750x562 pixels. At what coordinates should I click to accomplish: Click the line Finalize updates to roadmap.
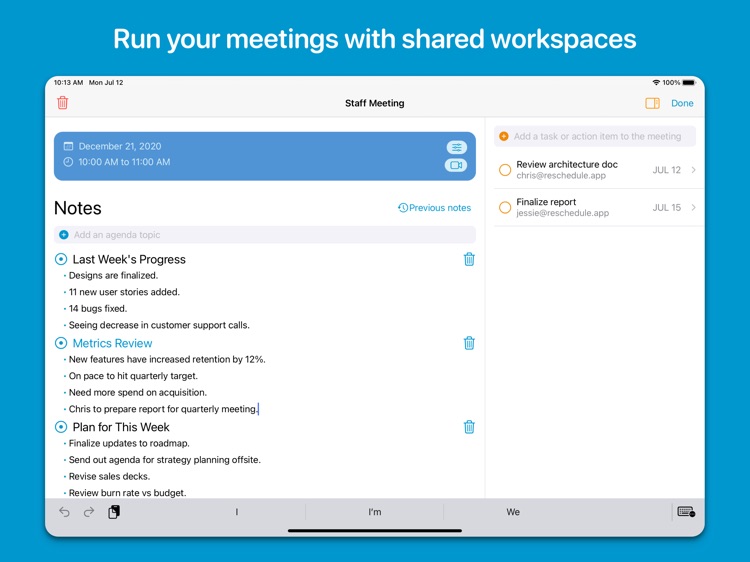tap(129, 443)
